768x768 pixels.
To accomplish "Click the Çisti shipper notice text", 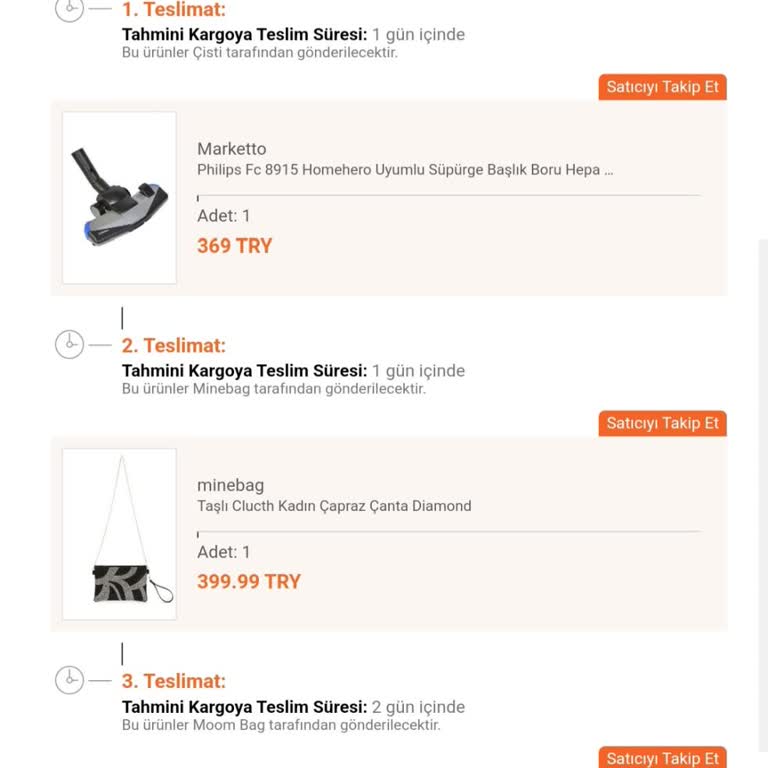I will 260,53.
